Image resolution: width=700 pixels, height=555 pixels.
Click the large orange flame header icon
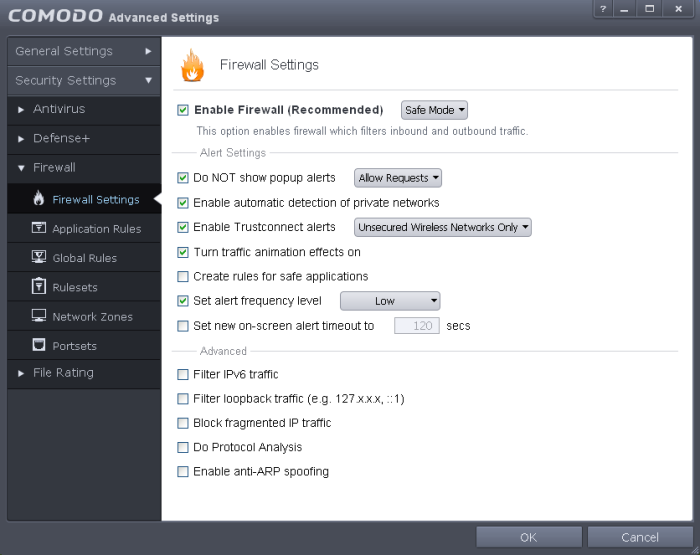click(x=192, y=66)
